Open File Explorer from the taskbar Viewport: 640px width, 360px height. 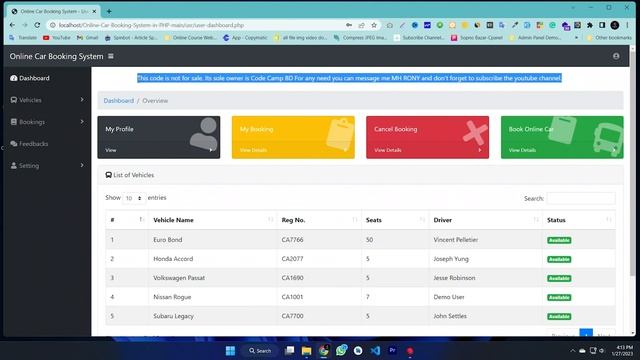(306, 351)
